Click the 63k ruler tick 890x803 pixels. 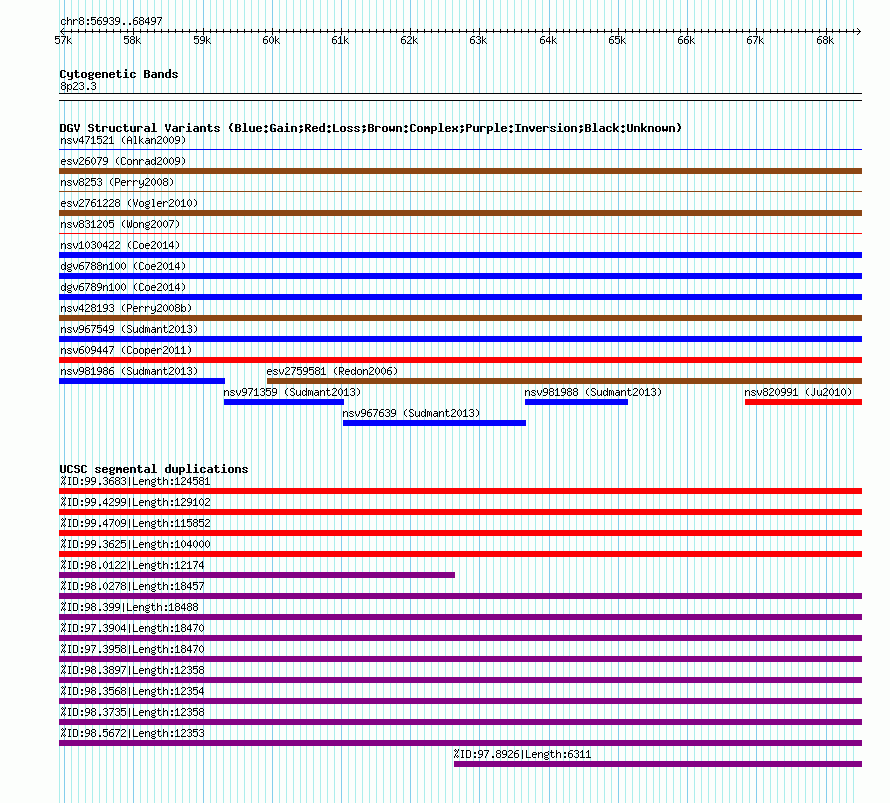coord(478,40)
